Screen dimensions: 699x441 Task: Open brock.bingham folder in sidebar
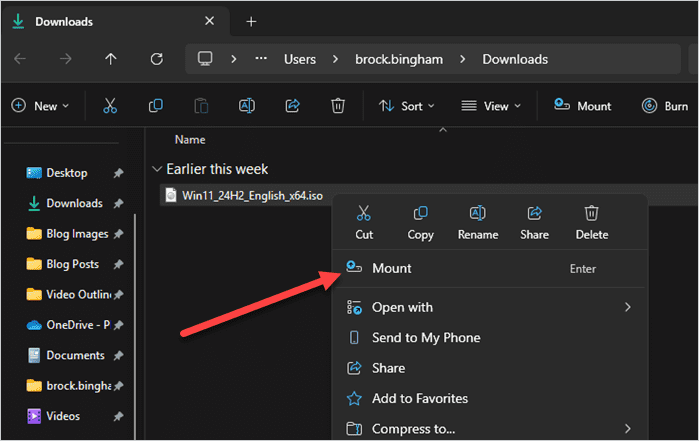[68, 386]
